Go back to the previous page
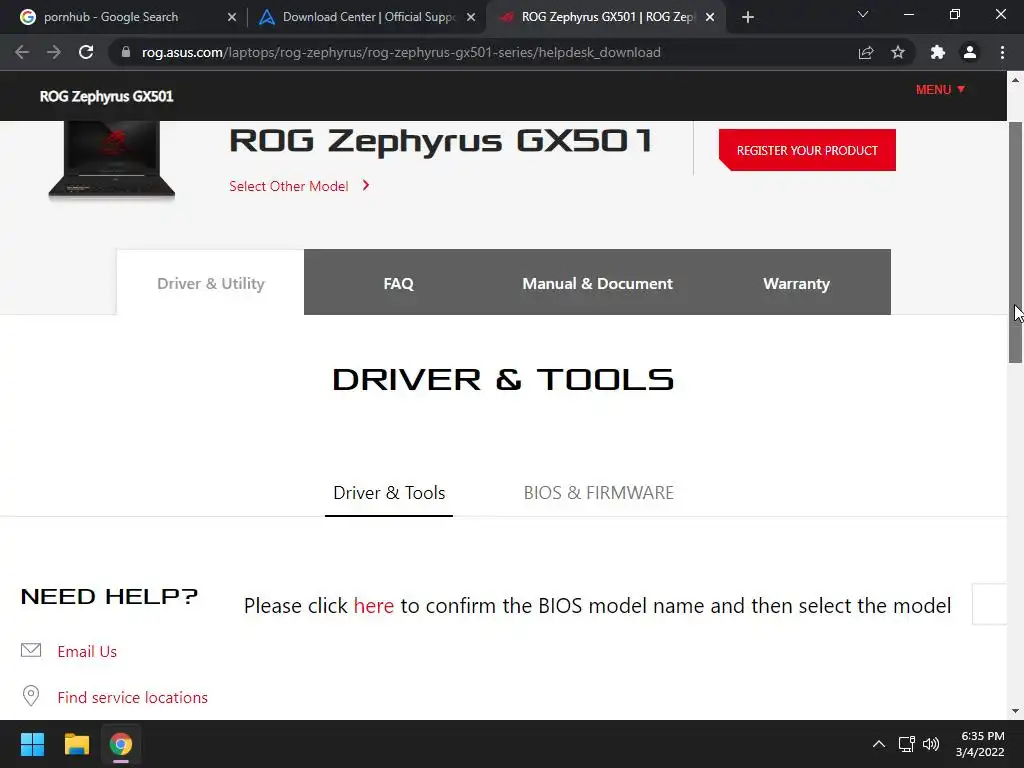Image resolution: width=1024 pixels, height=768 pixels. pyautogui.click(x=22, y=52)
